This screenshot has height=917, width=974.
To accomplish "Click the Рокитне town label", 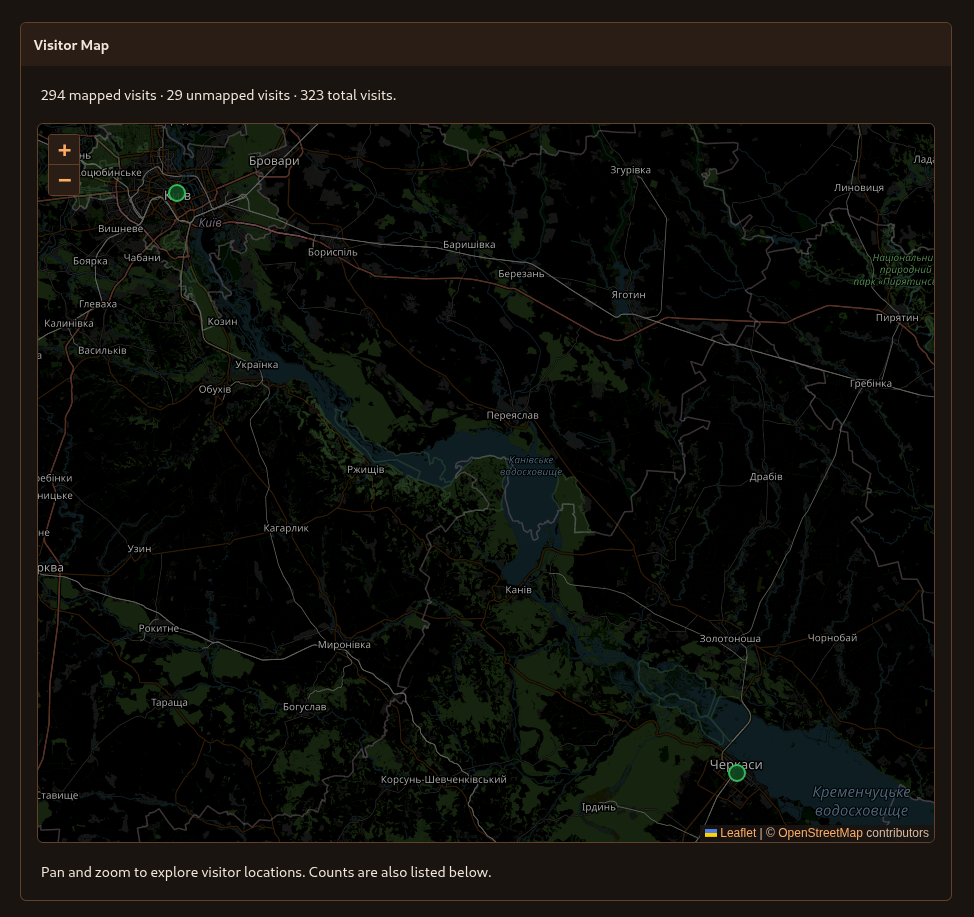I will pos(159,628).
